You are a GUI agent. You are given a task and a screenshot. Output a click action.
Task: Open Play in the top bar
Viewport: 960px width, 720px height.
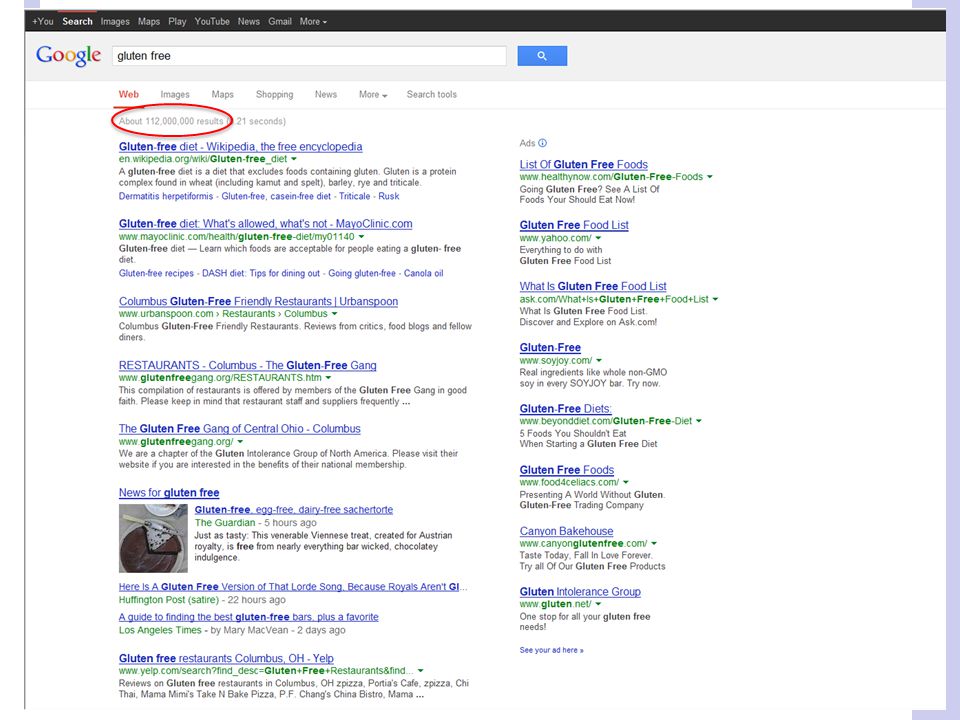177,21
